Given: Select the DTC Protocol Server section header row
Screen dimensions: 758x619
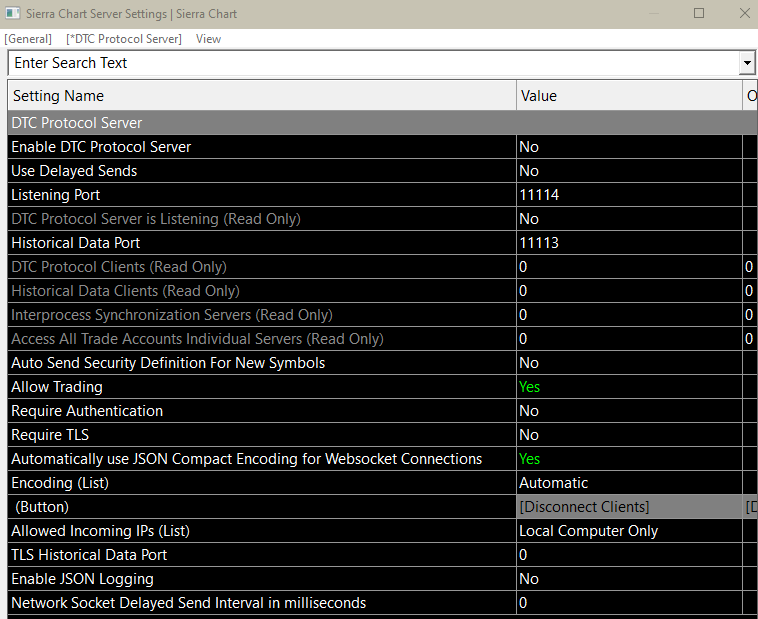Looking at the screenshot, I should 382,123.
